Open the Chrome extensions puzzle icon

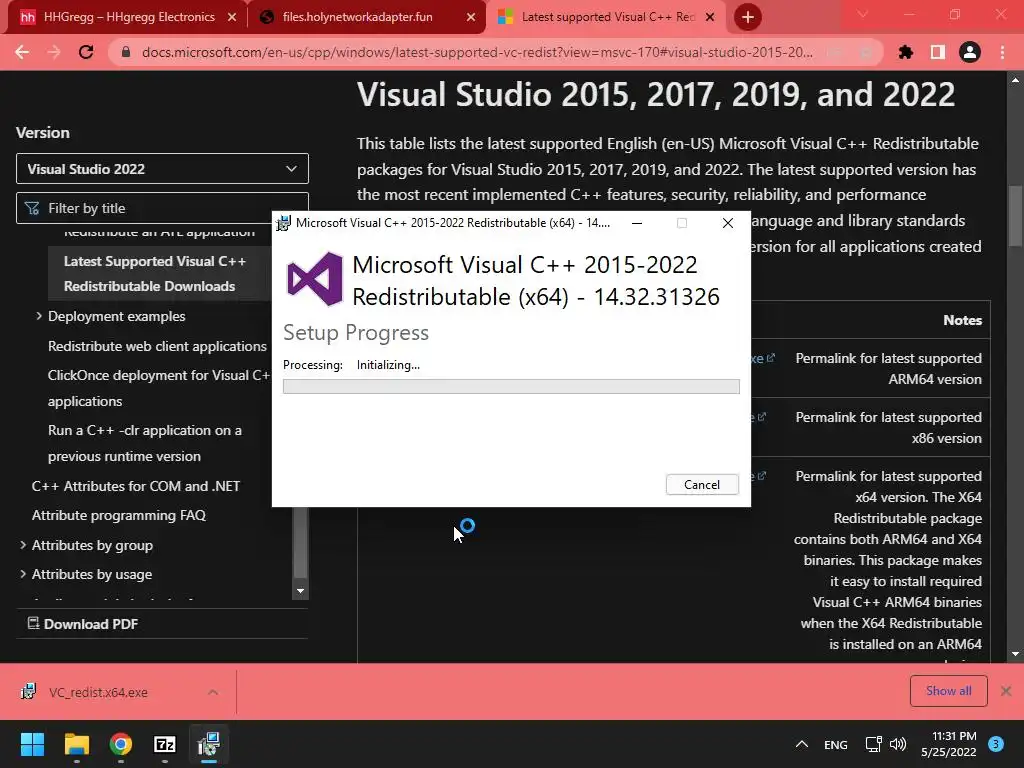click(x=906, y=52)
